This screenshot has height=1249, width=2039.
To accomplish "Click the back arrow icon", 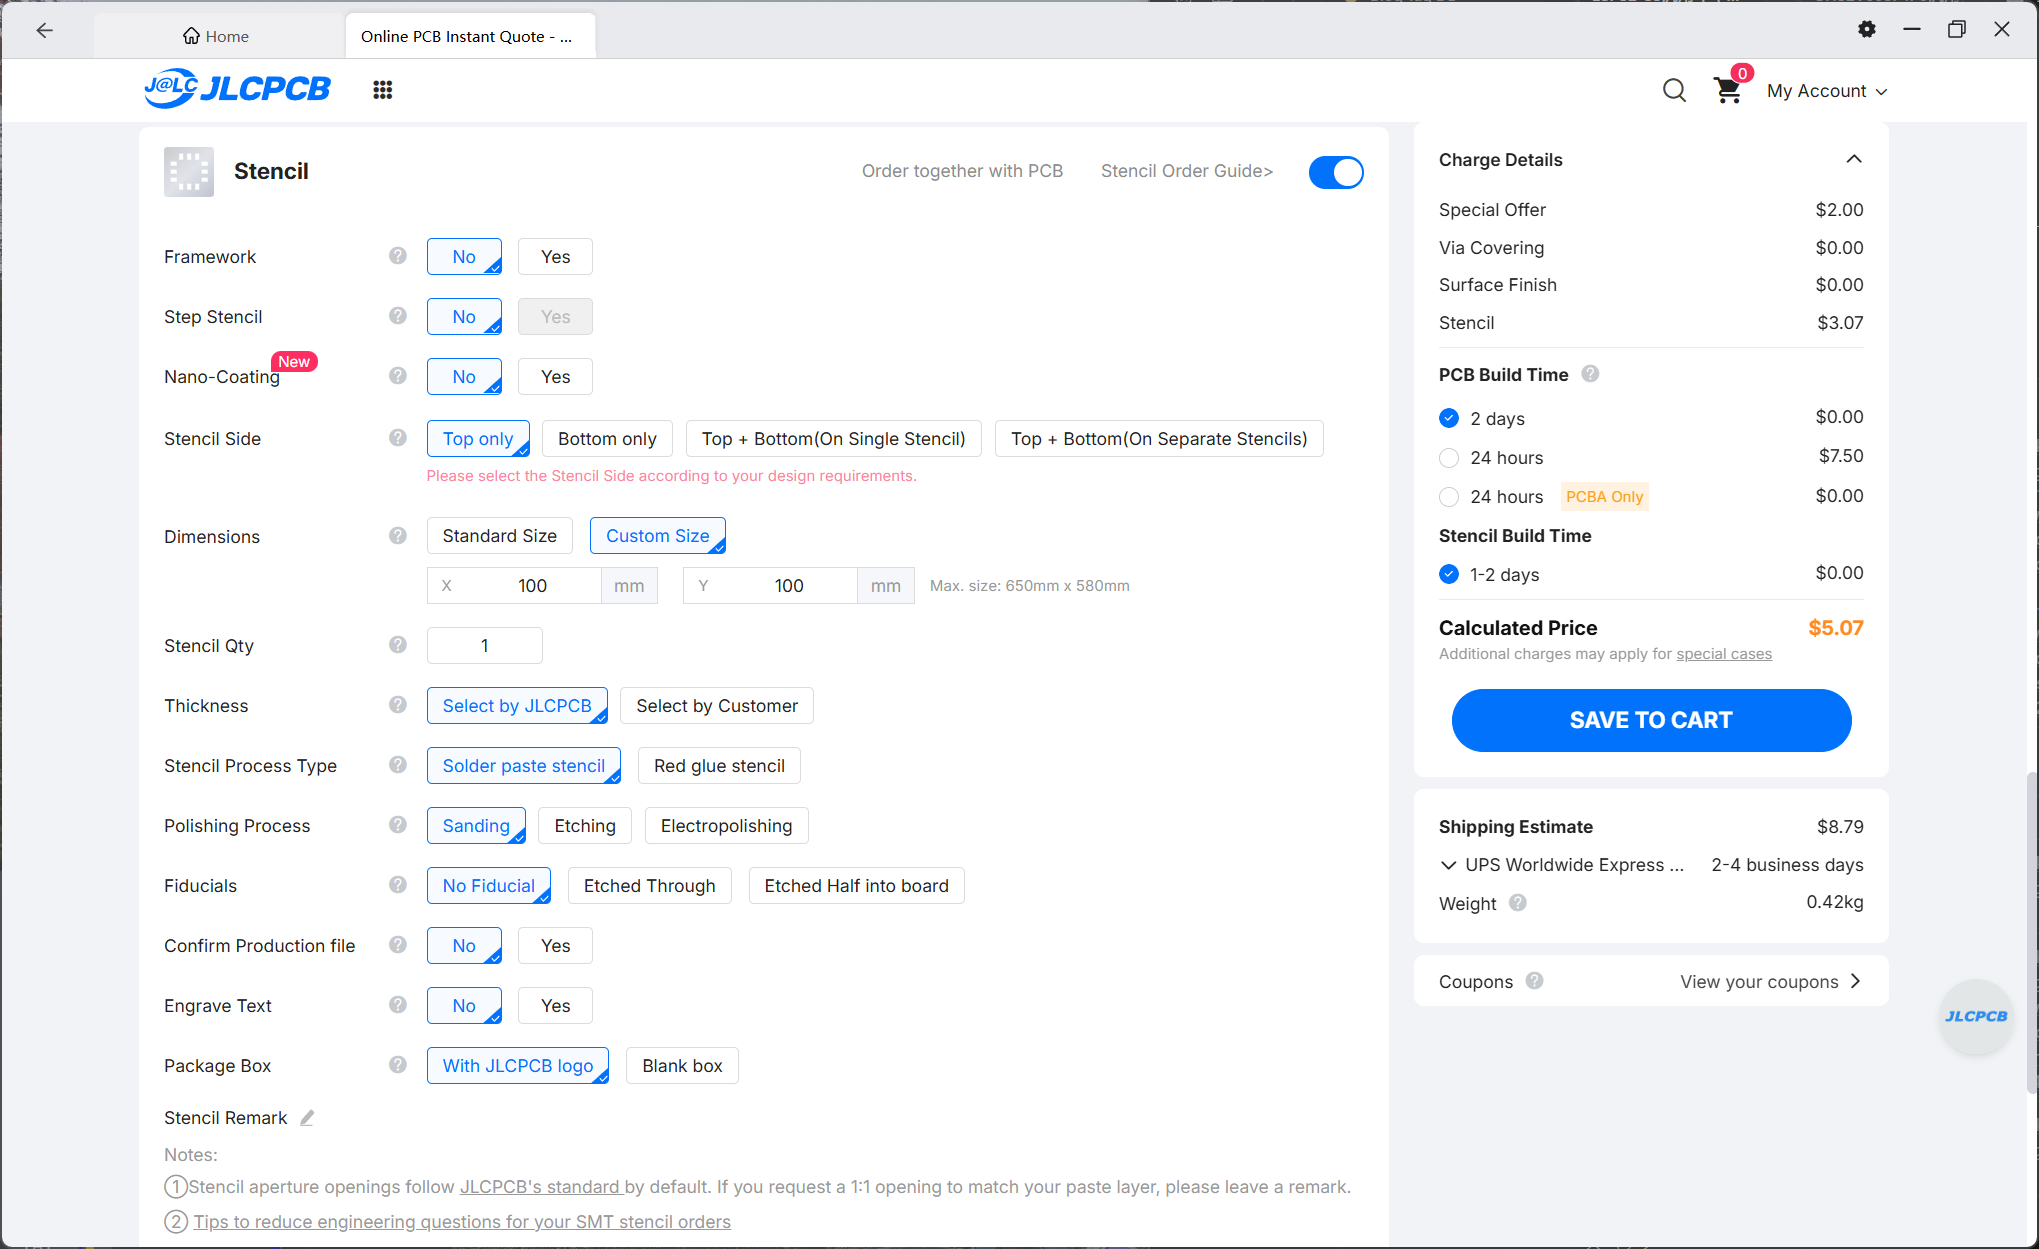I will (45, 30).
